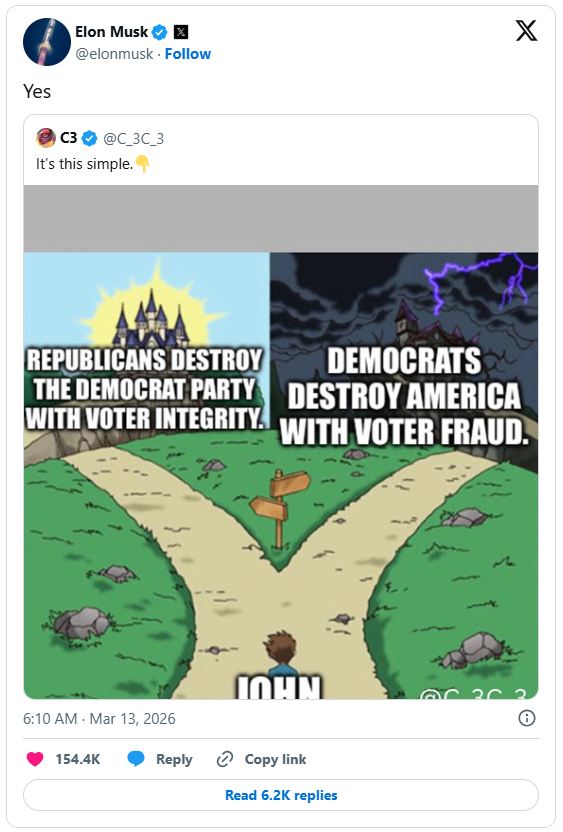The height and width of the screenshot is (832, 563).
Task: Like the post with the heart icon
Action: pyautogui.click(x=35, y=759)
